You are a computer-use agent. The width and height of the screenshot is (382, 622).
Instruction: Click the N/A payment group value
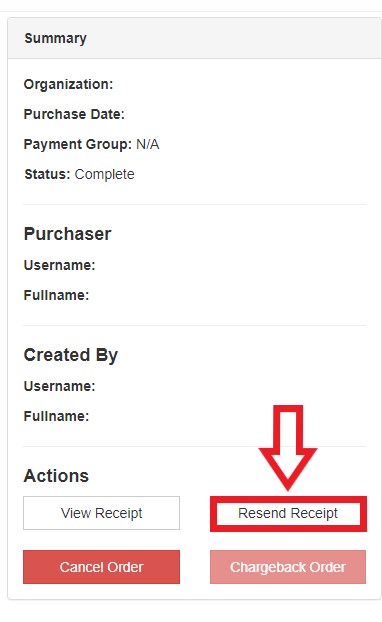(148, 144)
